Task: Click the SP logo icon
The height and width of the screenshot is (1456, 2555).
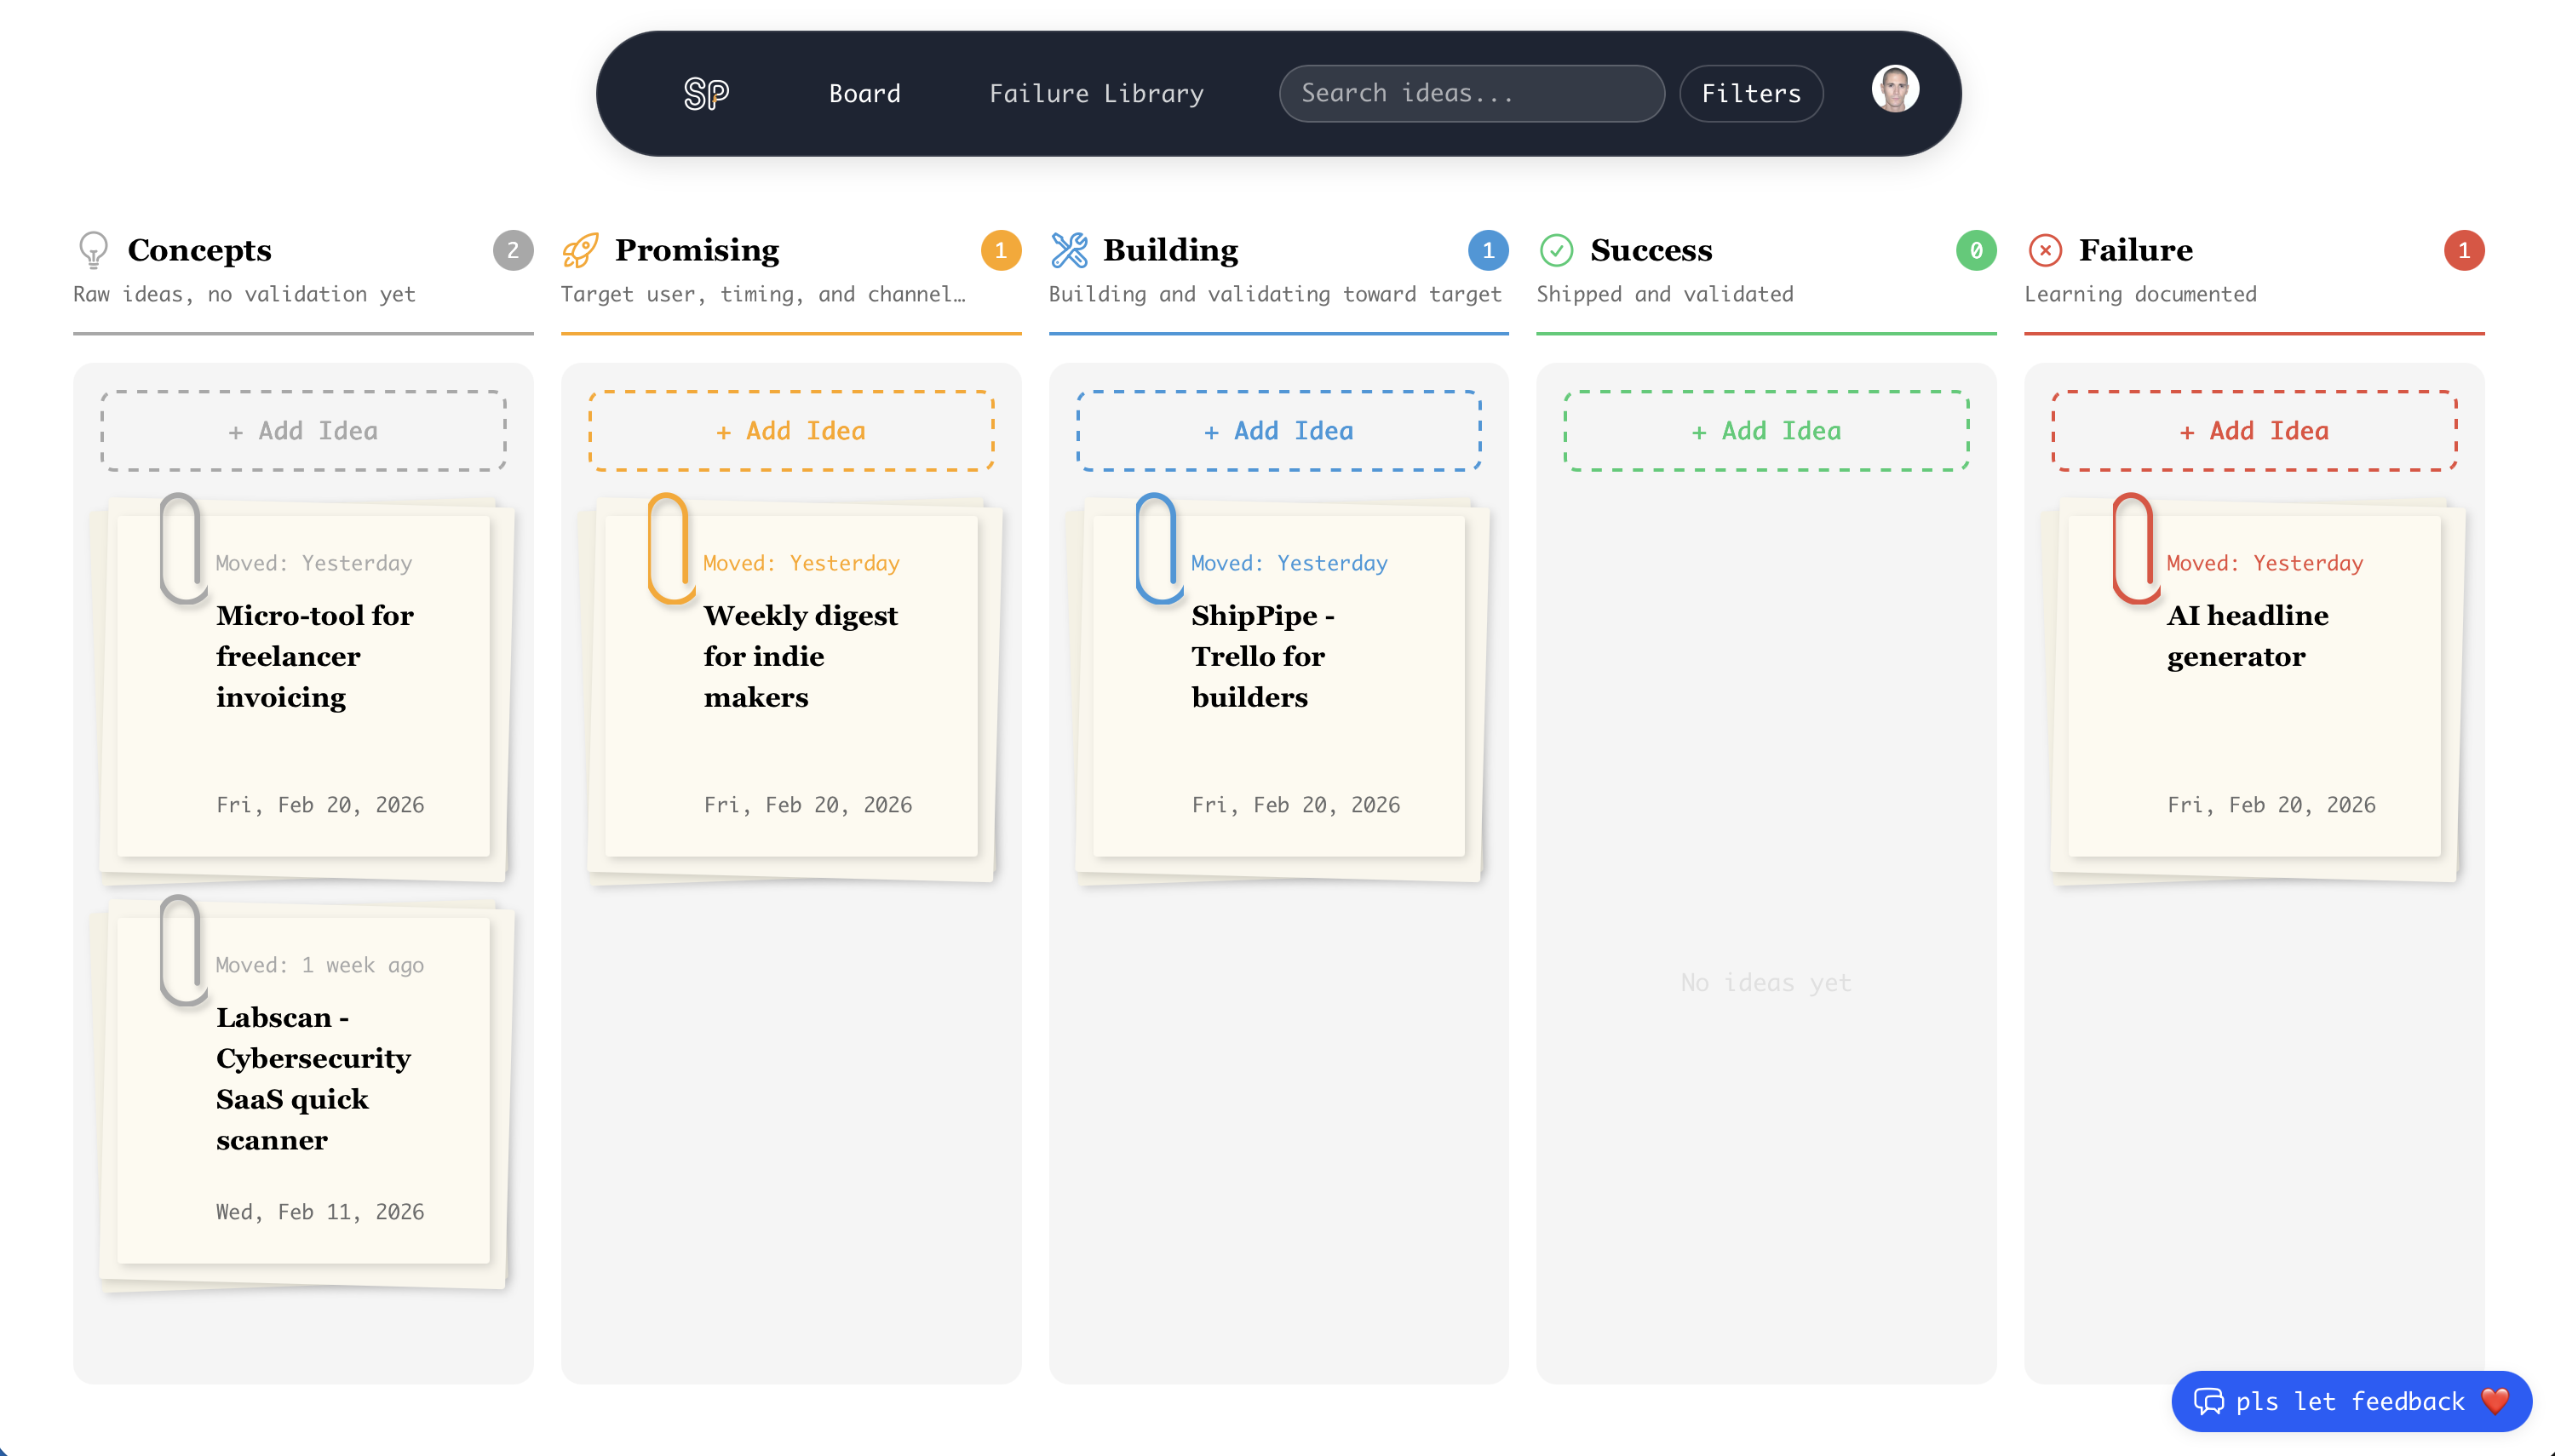Action: (706, 94)
